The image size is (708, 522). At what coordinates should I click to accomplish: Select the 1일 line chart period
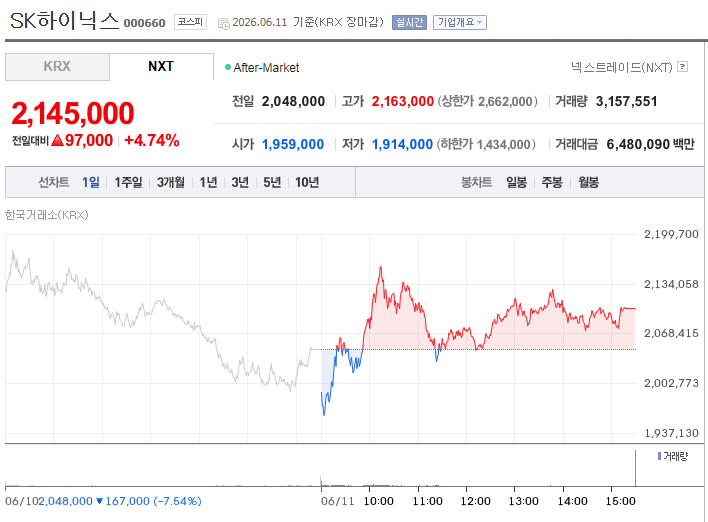(x=91, y=182)
